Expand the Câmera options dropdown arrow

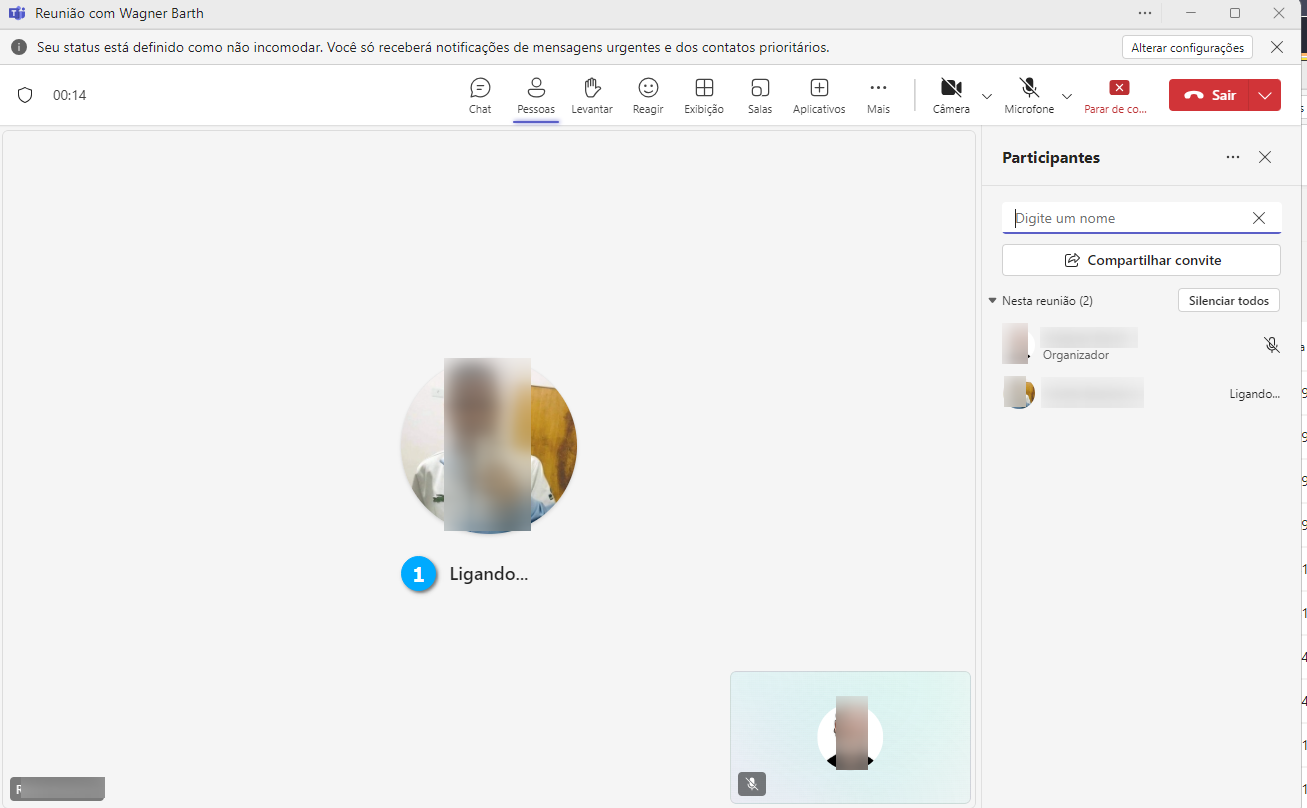(987, 96)
